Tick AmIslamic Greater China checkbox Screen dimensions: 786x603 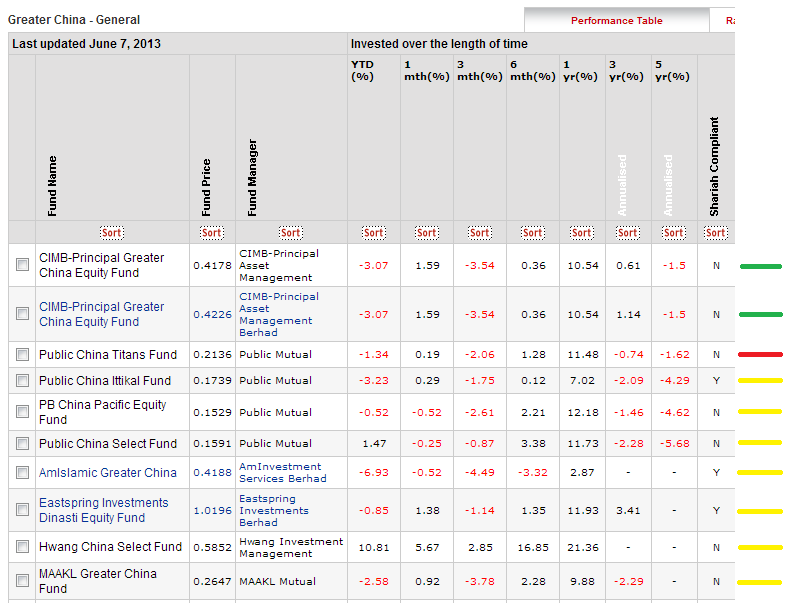point(22,472)
